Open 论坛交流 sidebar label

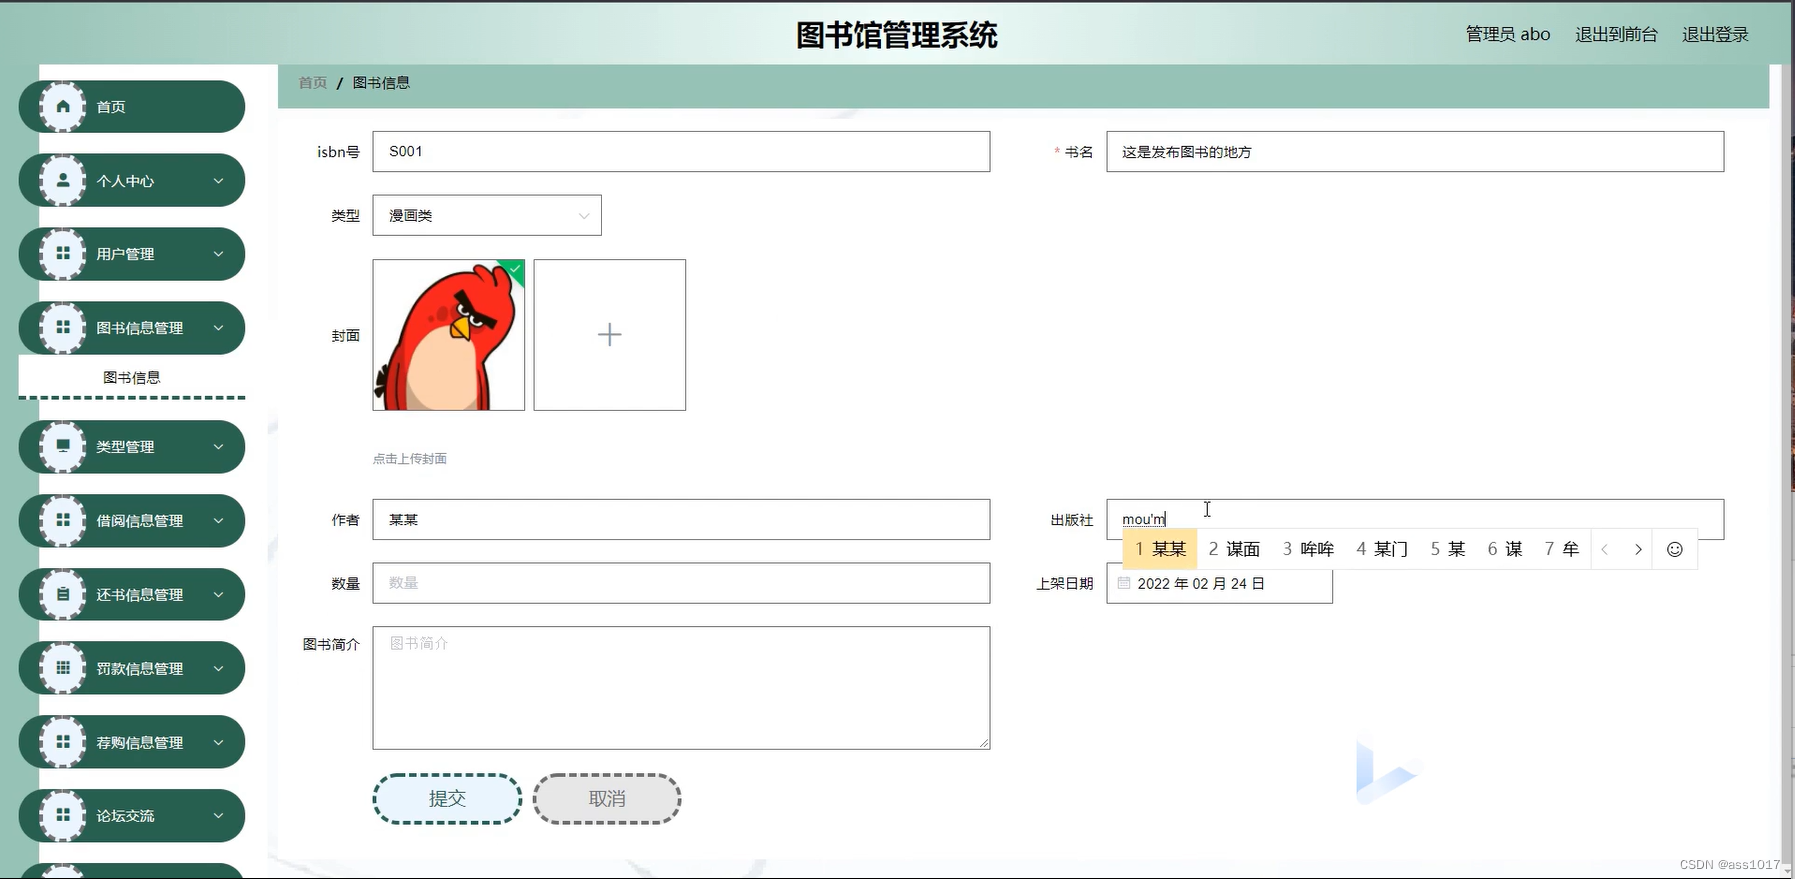tap(125, 815)
